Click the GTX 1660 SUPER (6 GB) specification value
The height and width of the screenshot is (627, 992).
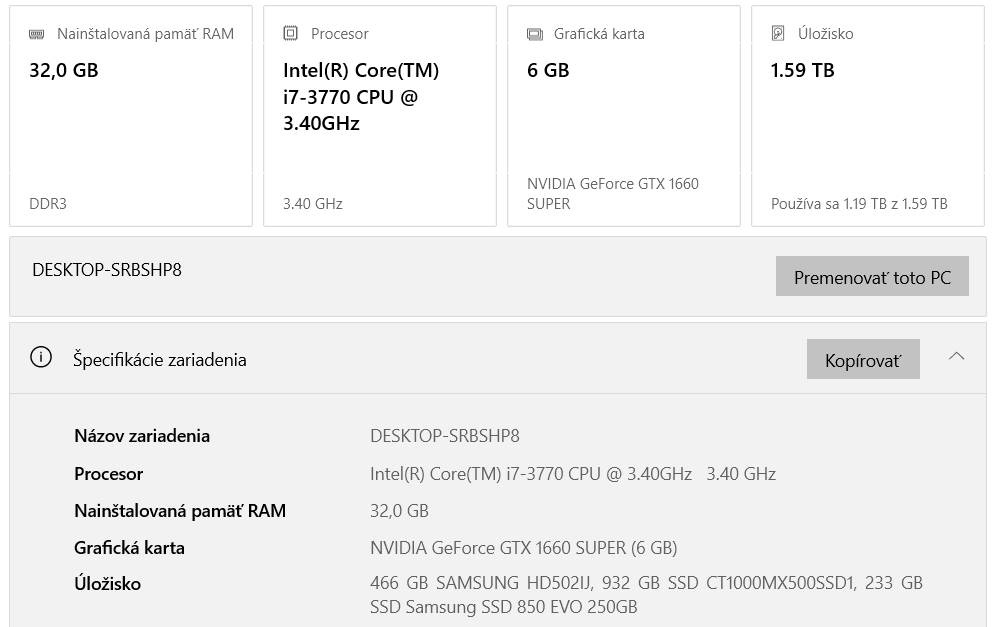[523, 548]
